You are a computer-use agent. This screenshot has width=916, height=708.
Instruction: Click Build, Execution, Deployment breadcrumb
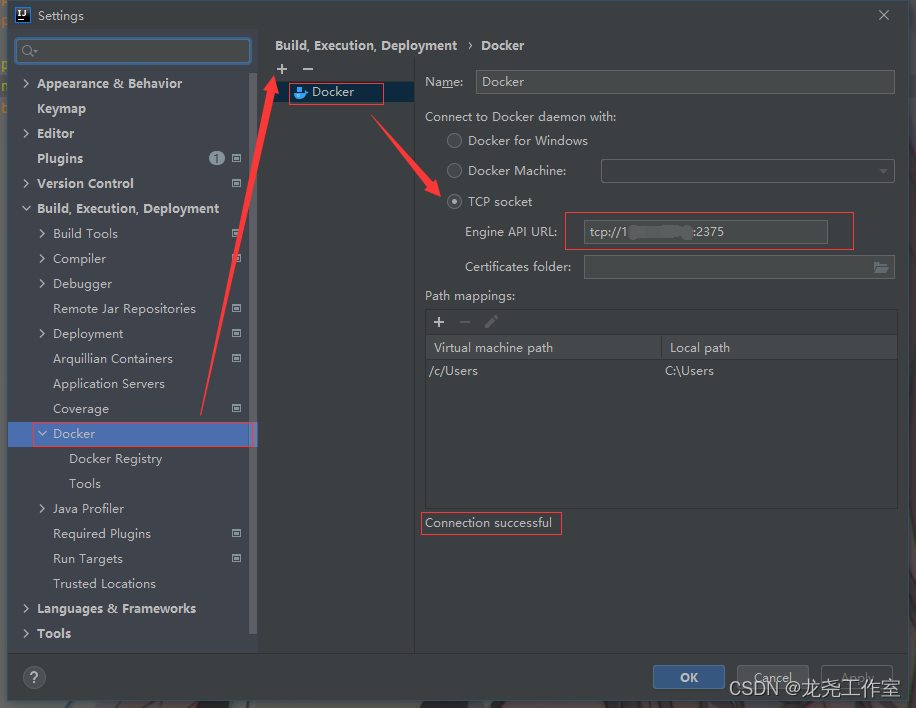366,46
